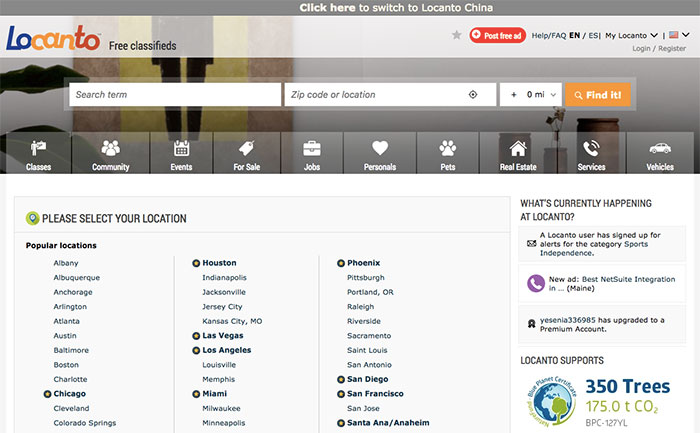Select Arlington location
The image size is (700, 433).
coord(70,307)
